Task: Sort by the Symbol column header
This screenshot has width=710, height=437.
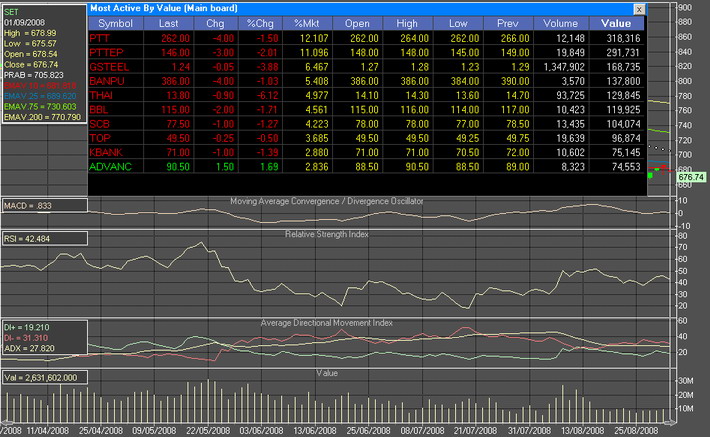Action: coord(115,24)
